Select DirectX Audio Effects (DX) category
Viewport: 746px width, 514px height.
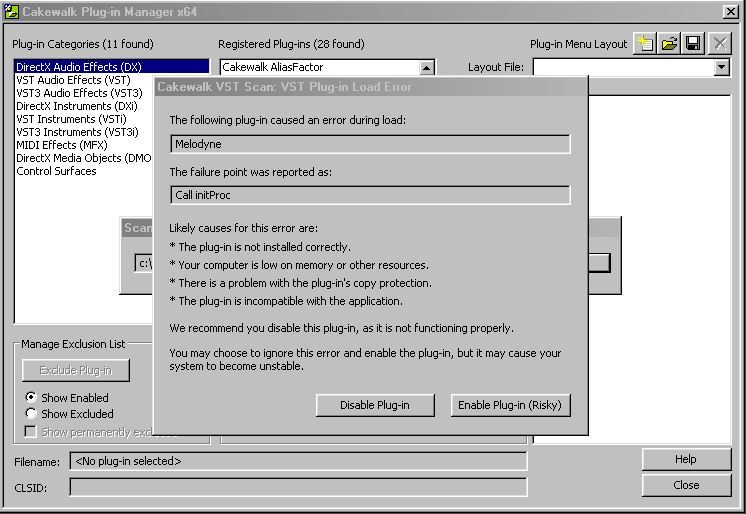click(112, 67)
